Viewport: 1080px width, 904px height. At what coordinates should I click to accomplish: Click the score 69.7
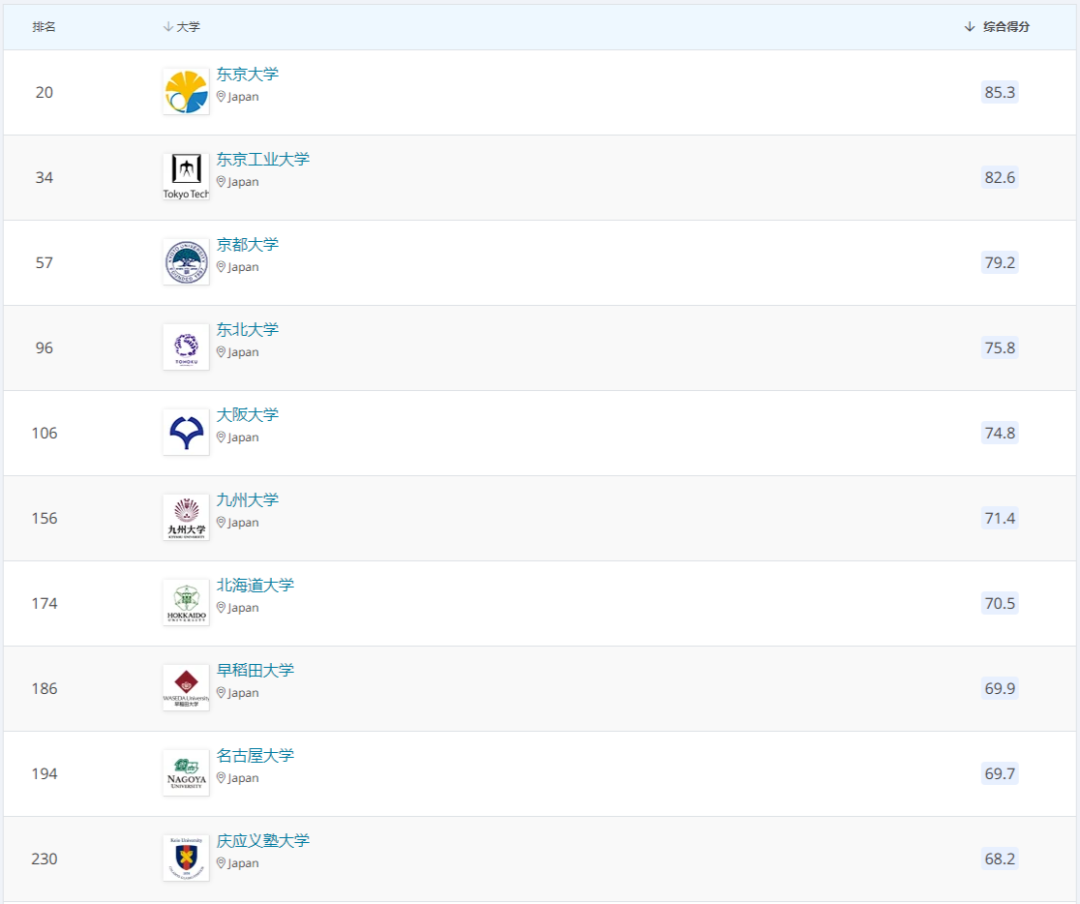[x=999, y=773]
